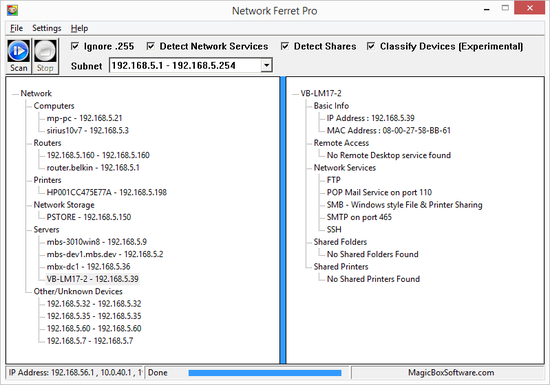Screen dimensions: 550x385
Task: Collapse the Servers group in device tree
Action: 46,229
